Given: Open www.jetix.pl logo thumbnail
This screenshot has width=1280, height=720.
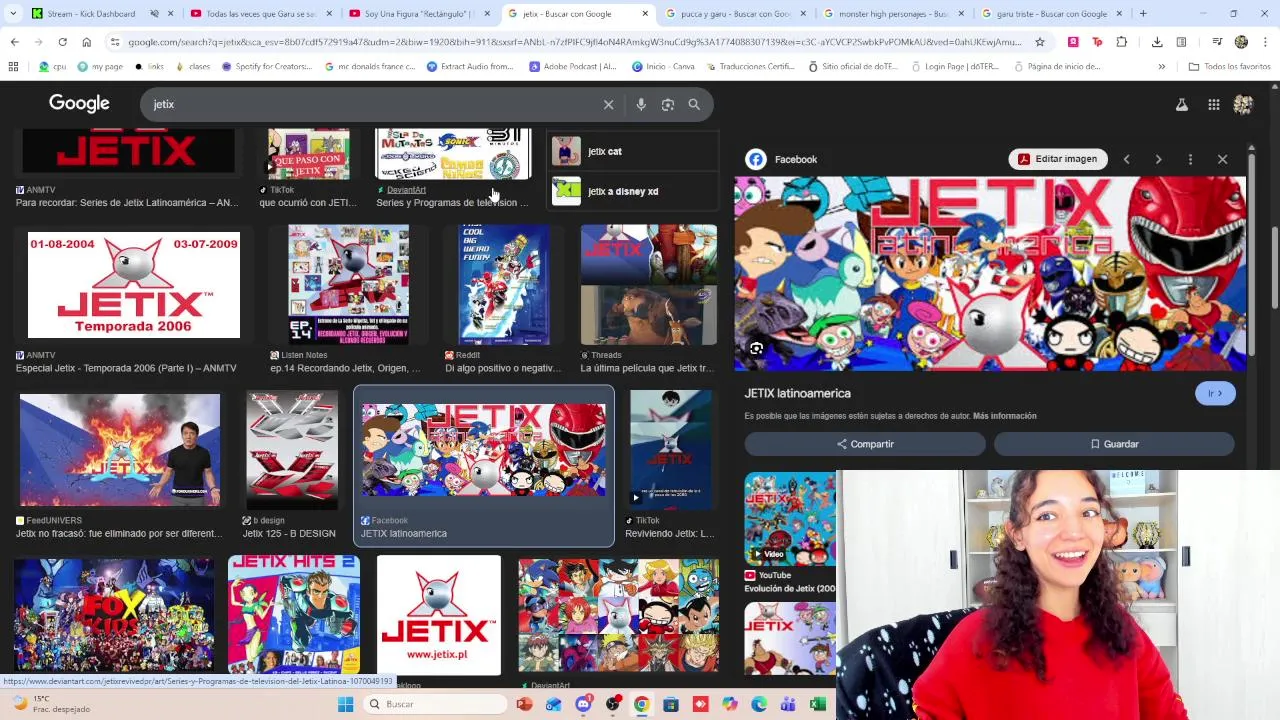Looking at the screenshot, I should (x=439, y=615).
